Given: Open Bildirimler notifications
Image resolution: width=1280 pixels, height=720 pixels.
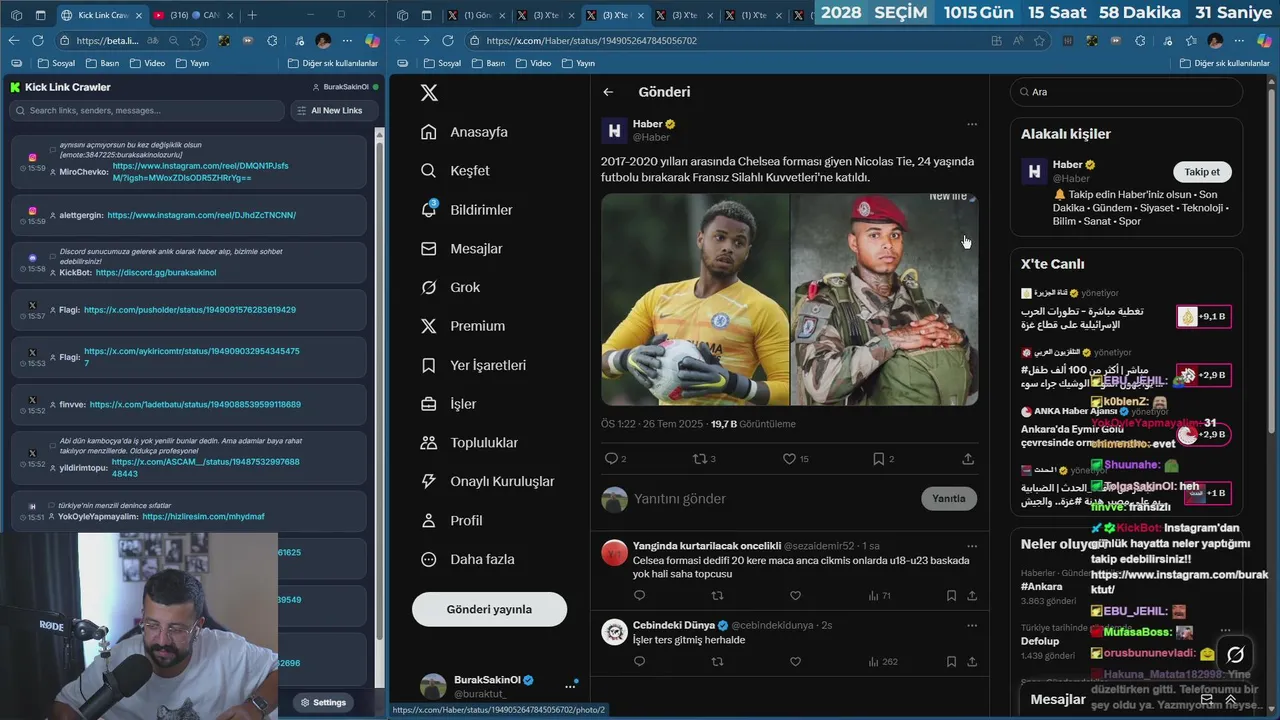Looking at the screenshot, I should pyautogui.click(x=481, y=210).
